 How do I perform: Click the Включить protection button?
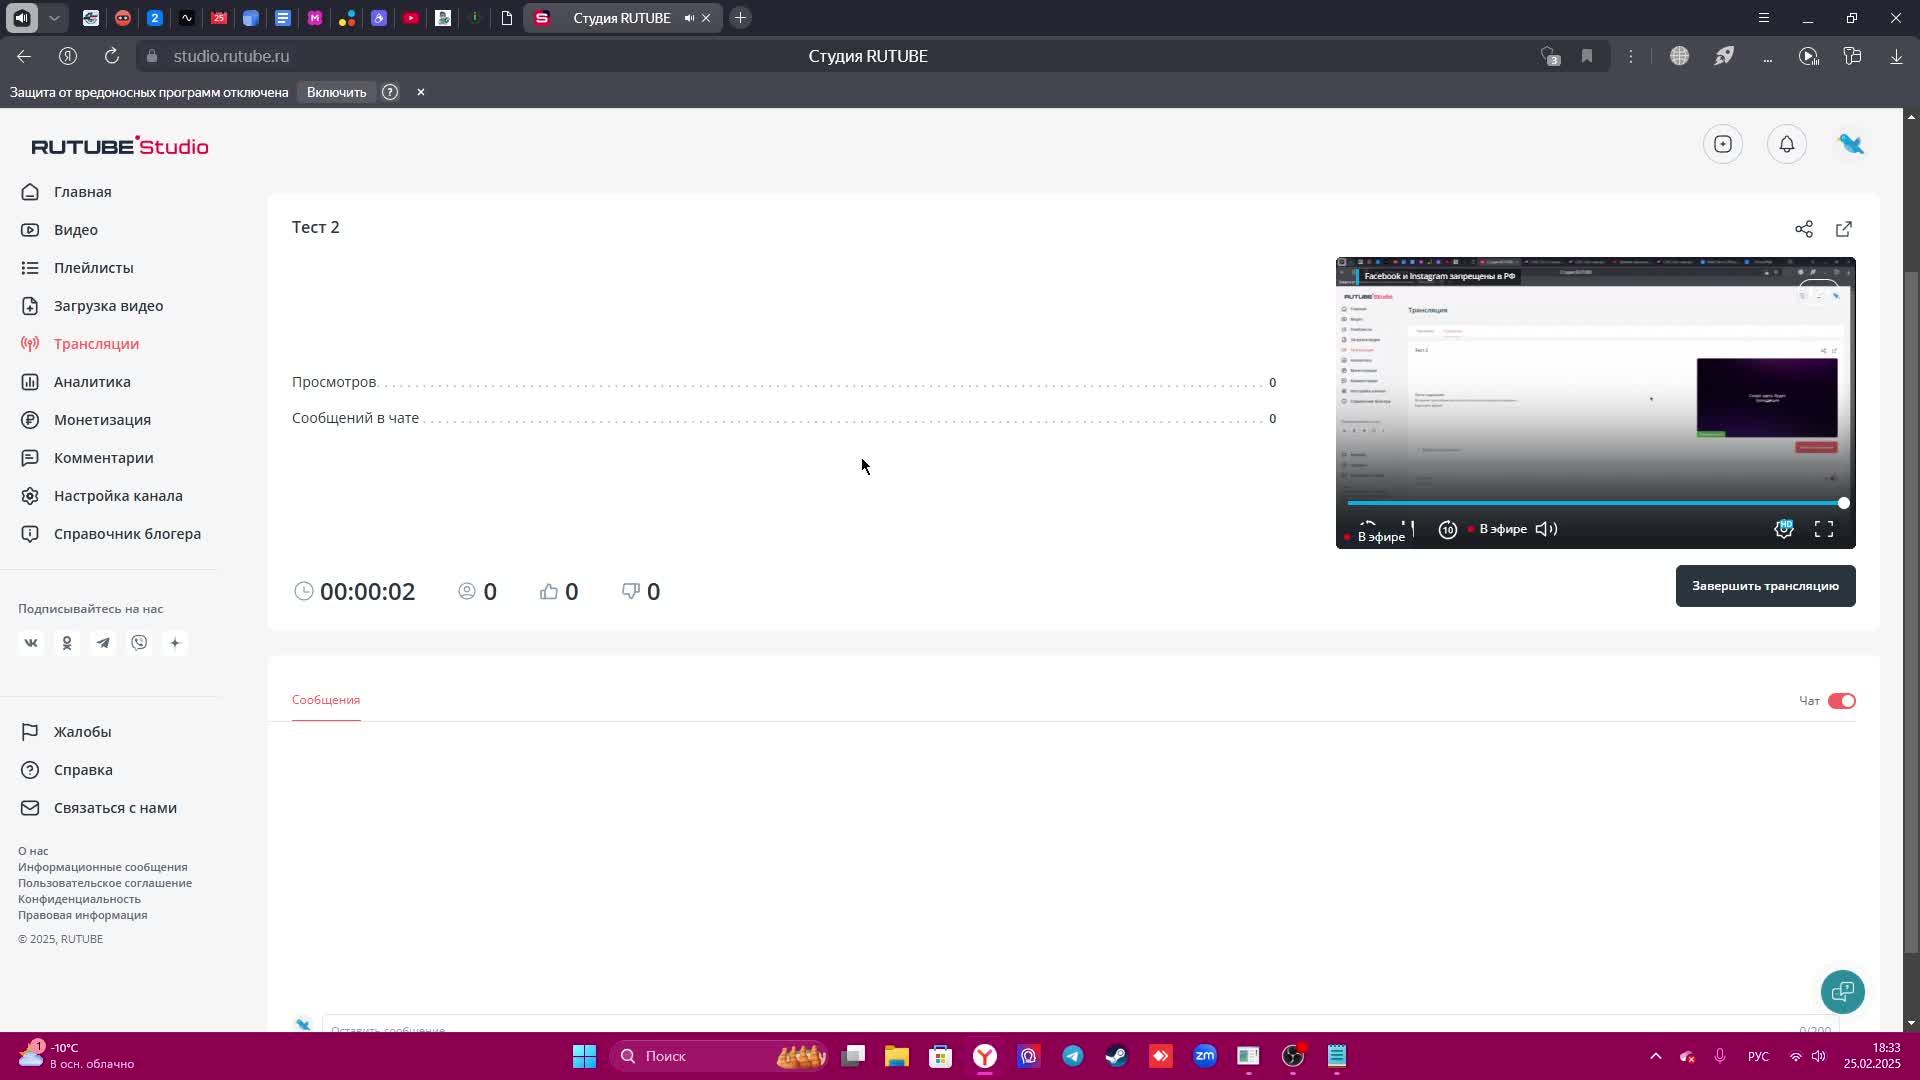336,92
